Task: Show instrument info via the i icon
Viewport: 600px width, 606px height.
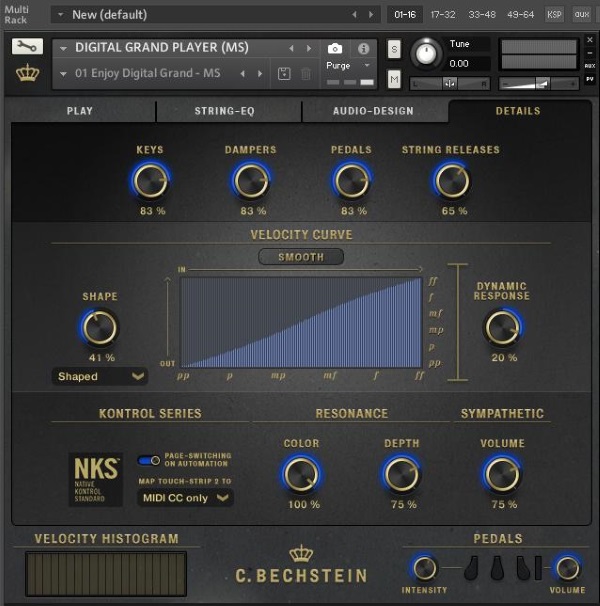Action: pos(363,49)
